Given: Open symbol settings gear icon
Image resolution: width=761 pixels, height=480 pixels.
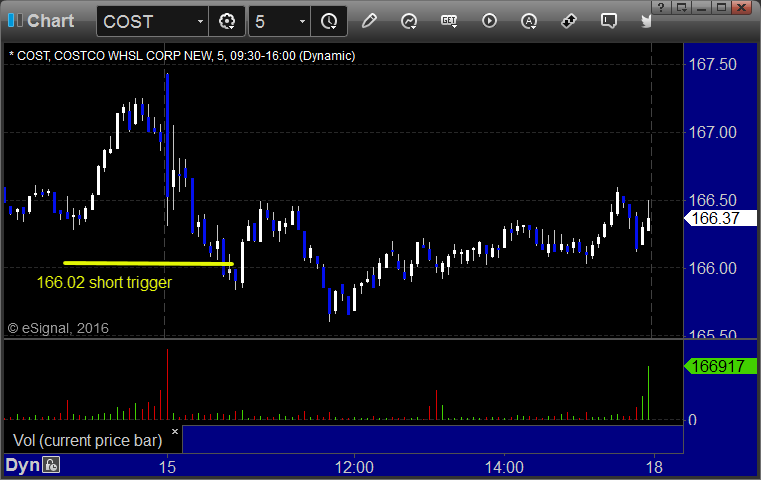Looking at the screenshot, I should (x=227, y=21).
